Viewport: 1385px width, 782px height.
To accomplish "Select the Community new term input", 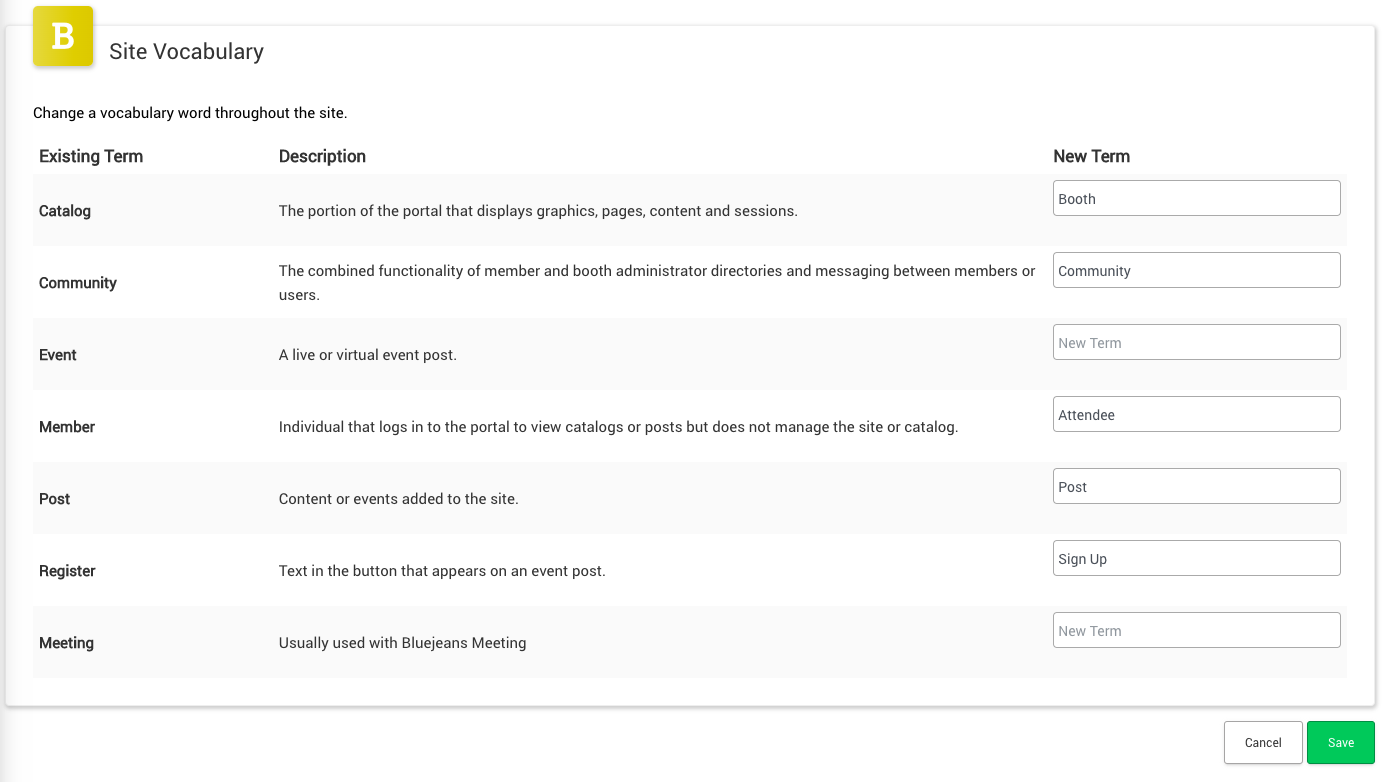I will point(1196,270).
